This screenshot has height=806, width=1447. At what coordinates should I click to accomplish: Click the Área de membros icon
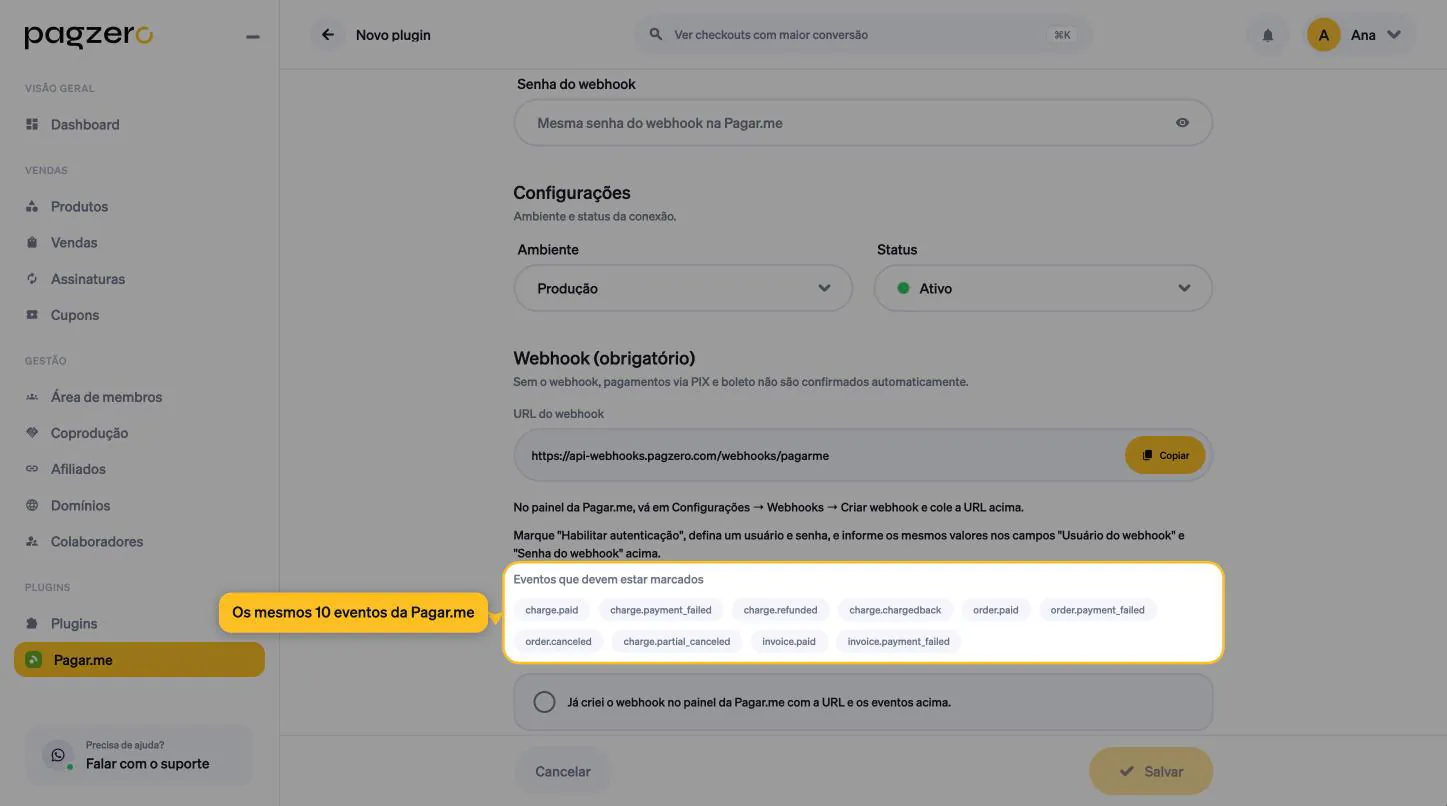[x=32, y=397]
